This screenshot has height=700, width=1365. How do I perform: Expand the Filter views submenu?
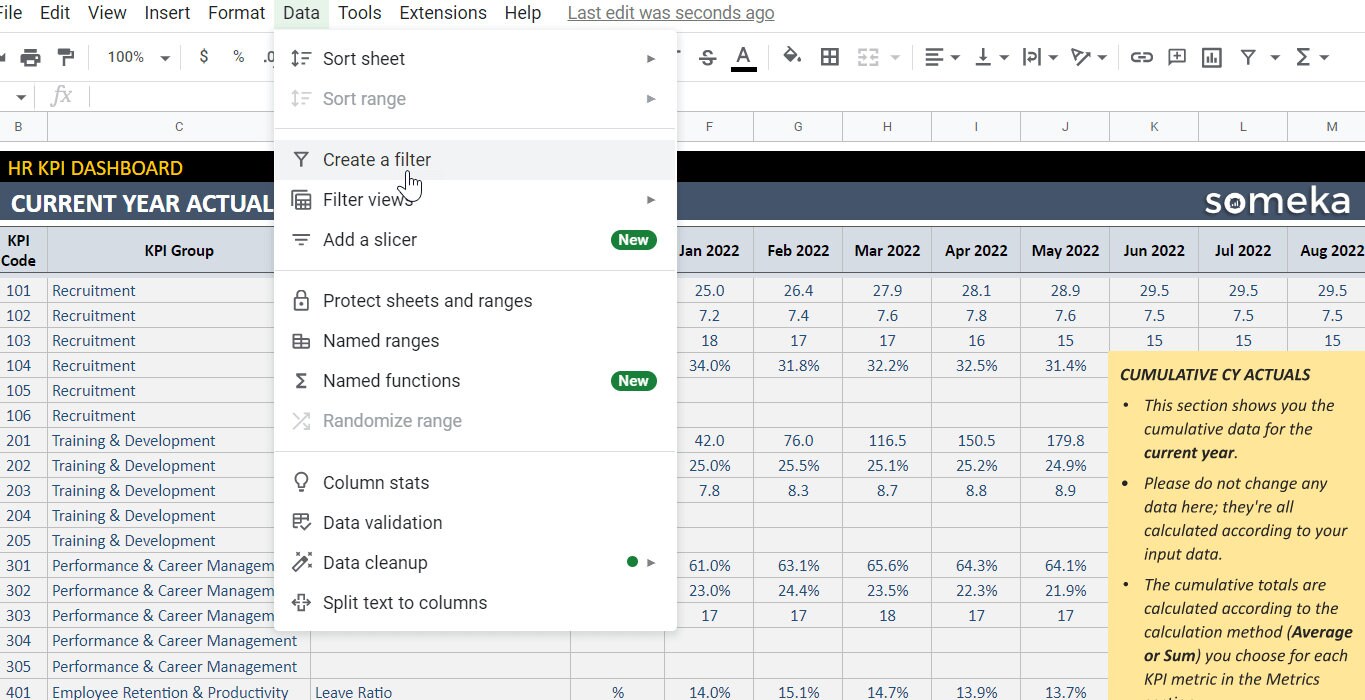[x=475, y=200]
